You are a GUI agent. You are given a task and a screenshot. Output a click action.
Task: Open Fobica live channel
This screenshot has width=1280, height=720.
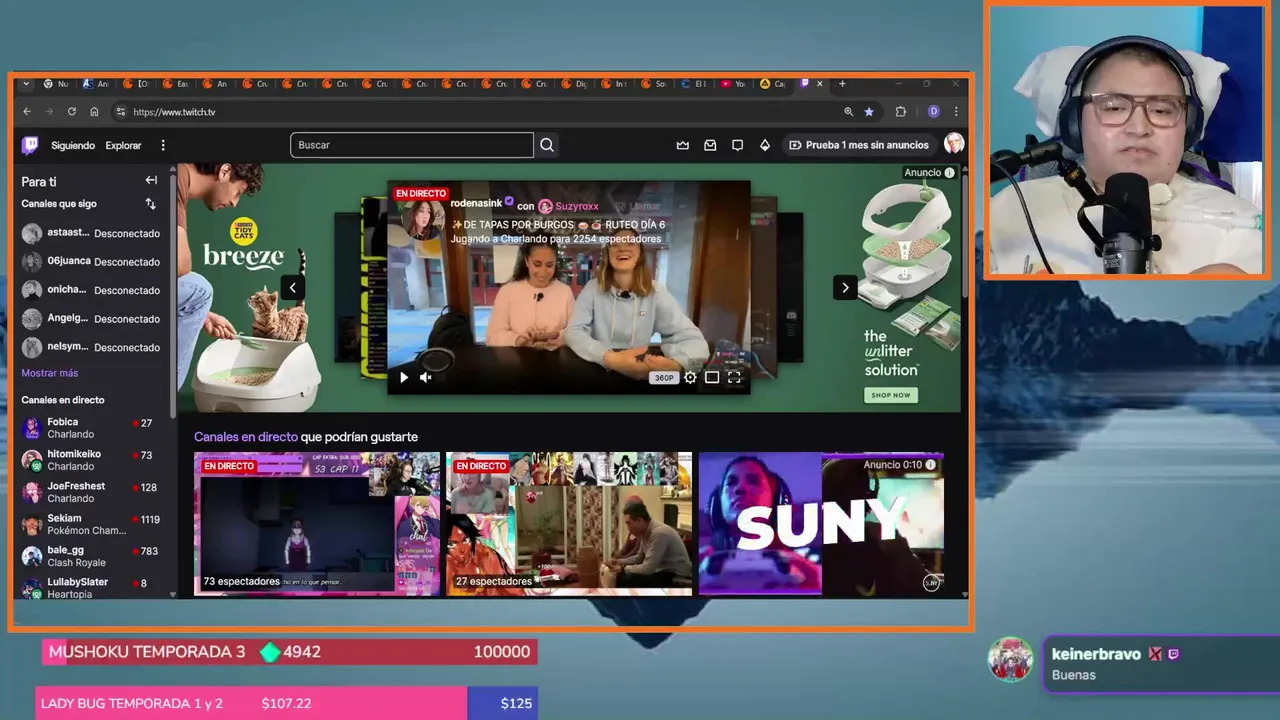[x=91, y=428]
